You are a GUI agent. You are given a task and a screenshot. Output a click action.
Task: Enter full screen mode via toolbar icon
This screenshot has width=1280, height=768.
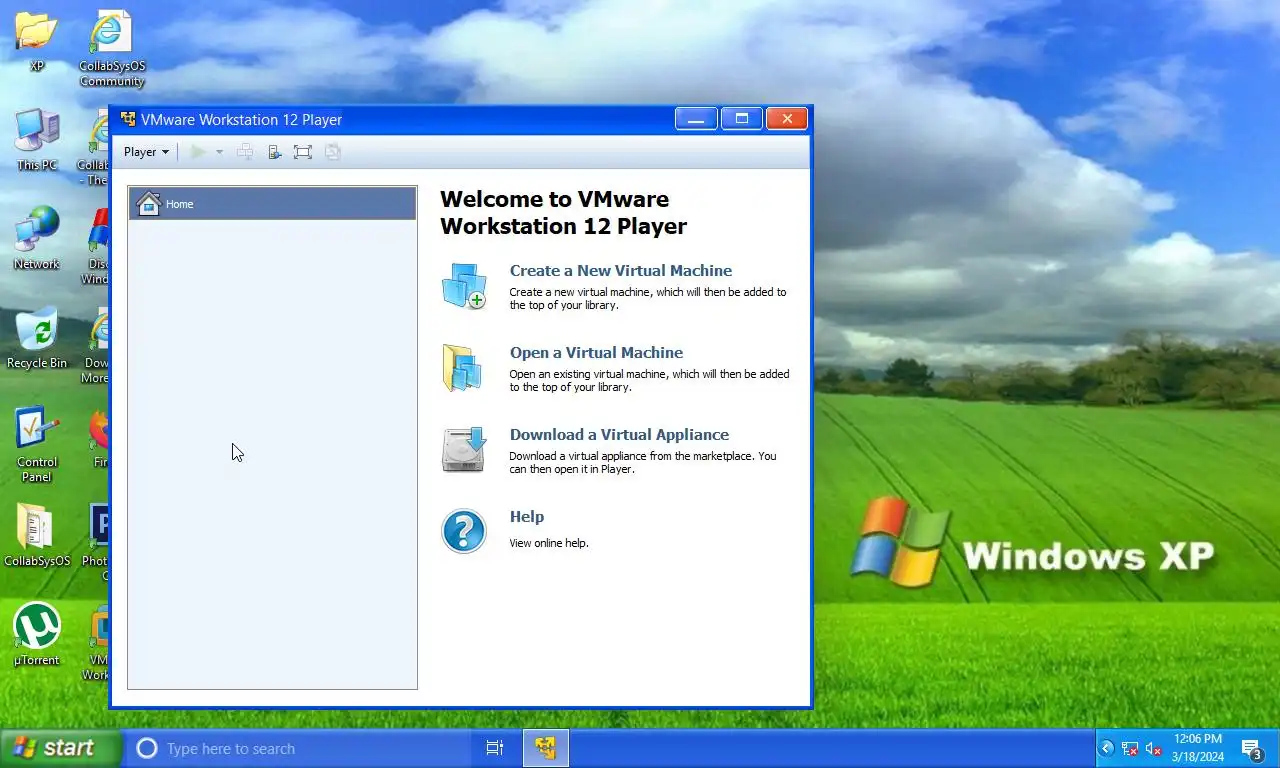pyautogui.click(x=303, y=152)
